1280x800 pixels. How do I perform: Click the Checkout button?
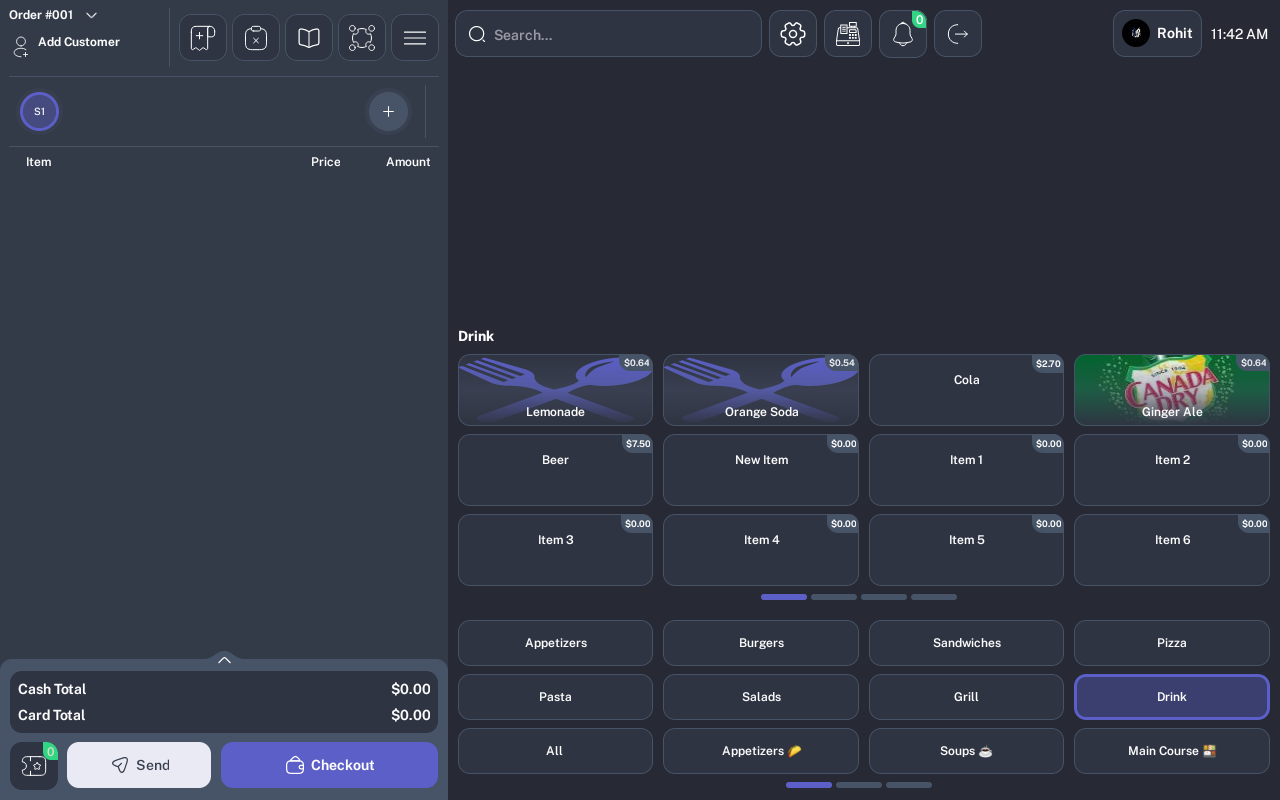(329, 765)
